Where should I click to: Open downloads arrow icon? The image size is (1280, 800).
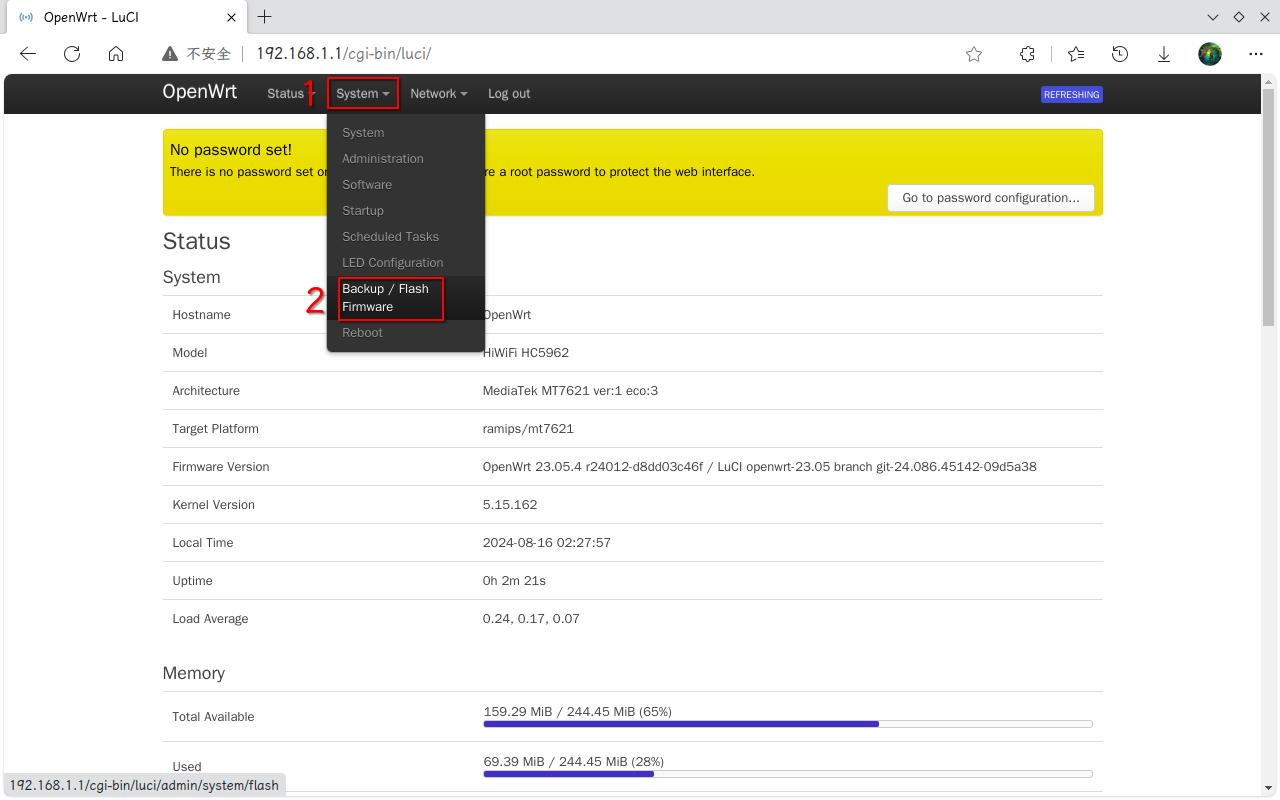point(1164,54)
